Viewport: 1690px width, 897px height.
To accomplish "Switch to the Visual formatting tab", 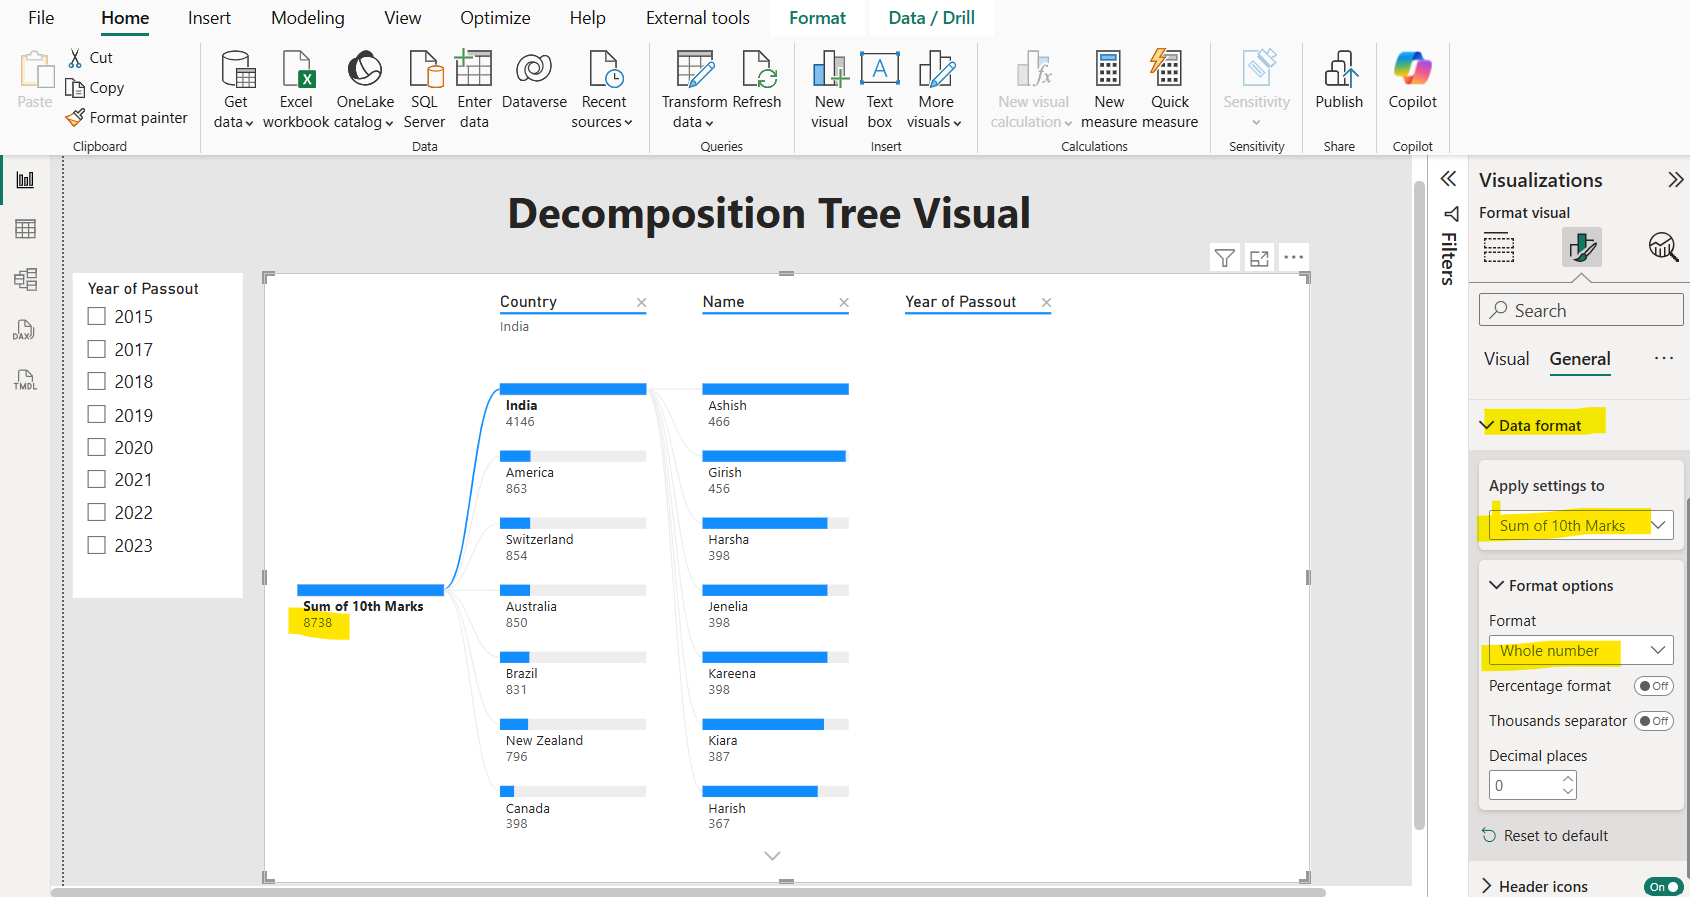I will 1505,359.
